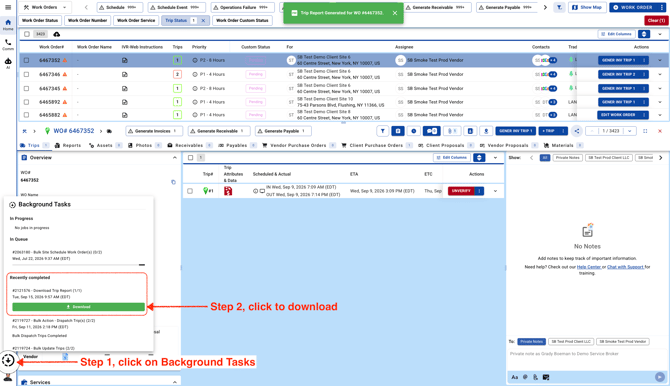Click the fullscreen expand icon in detail toolbar

(645, 131)
